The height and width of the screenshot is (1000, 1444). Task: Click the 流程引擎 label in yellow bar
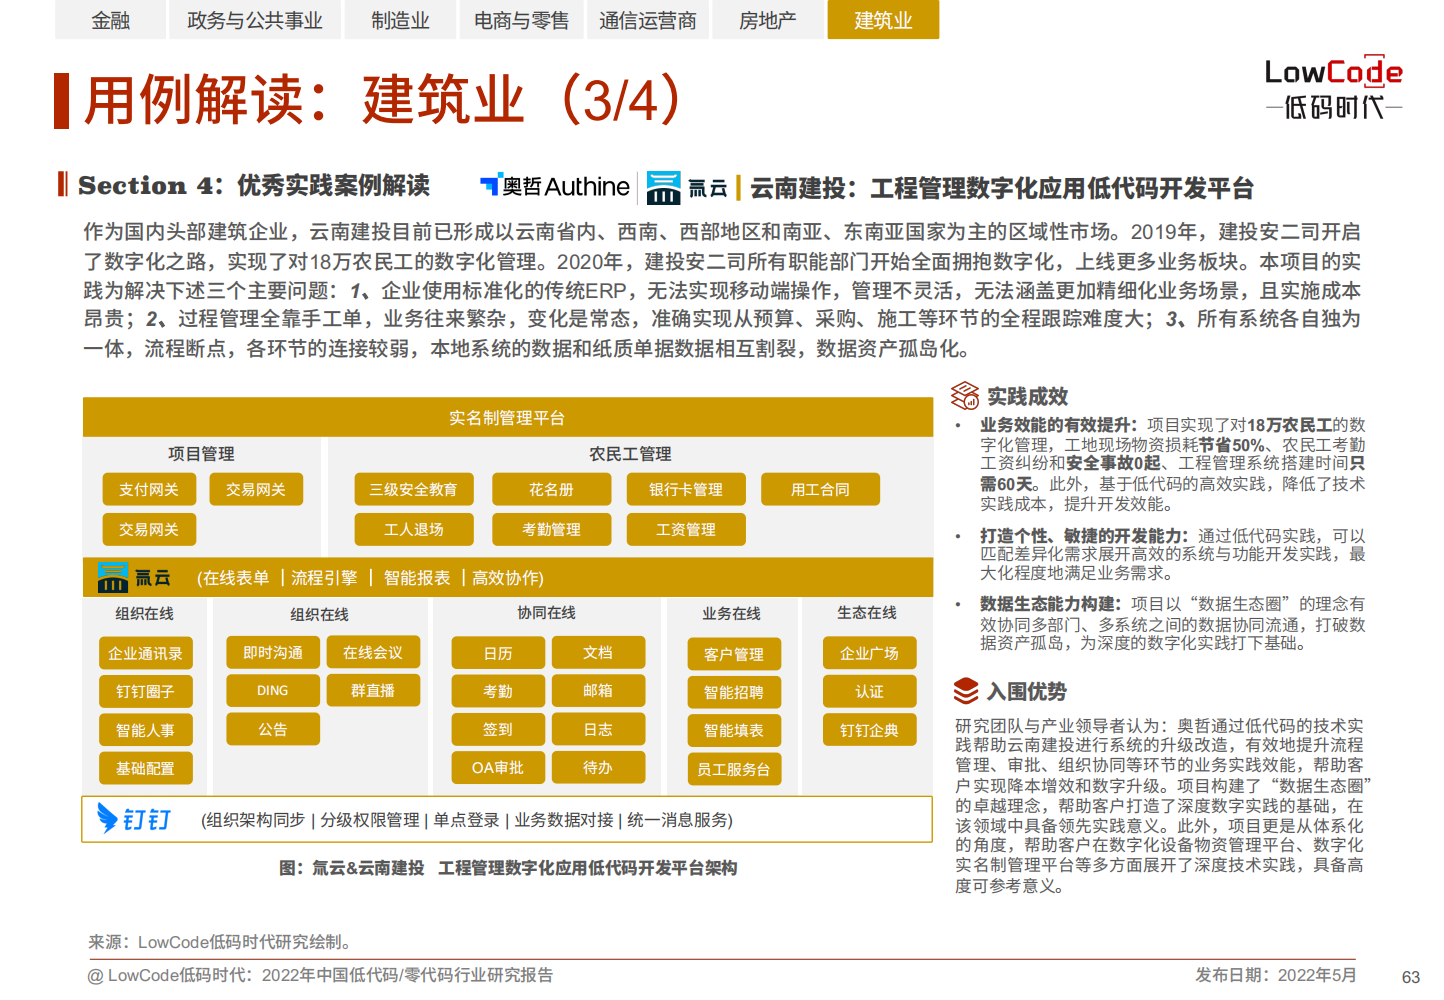pos(324,577)
